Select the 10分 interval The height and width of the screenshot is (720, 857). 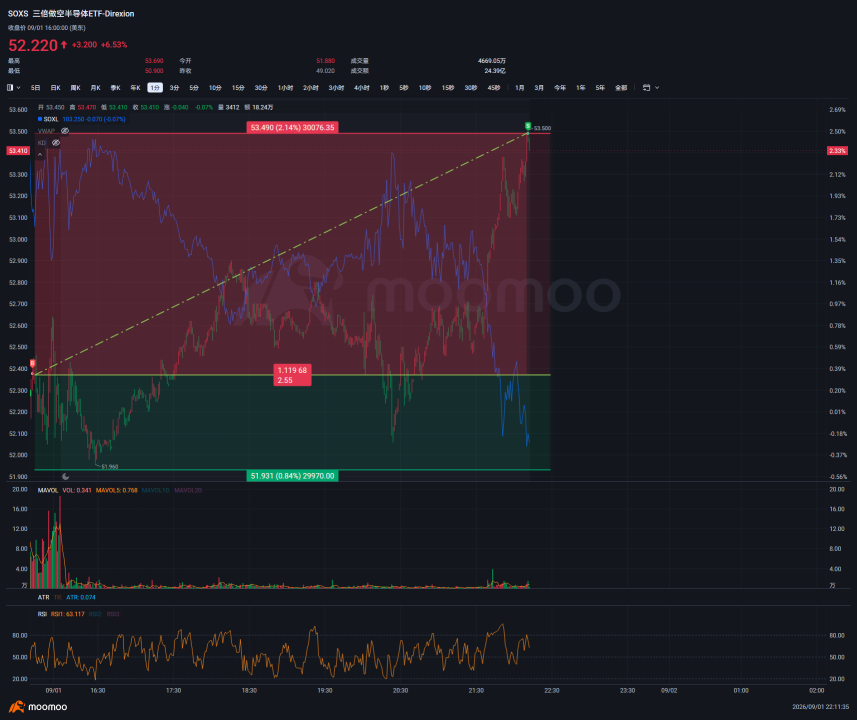[215, 87]
